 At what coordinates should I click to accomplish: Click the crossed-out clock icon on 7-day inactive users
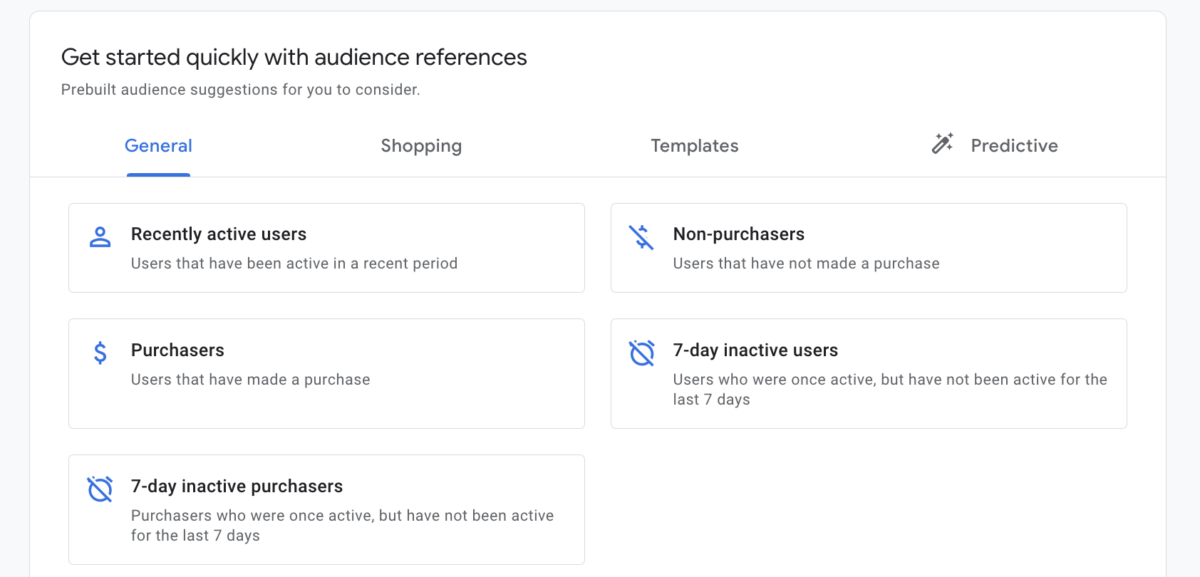[641, 353]
